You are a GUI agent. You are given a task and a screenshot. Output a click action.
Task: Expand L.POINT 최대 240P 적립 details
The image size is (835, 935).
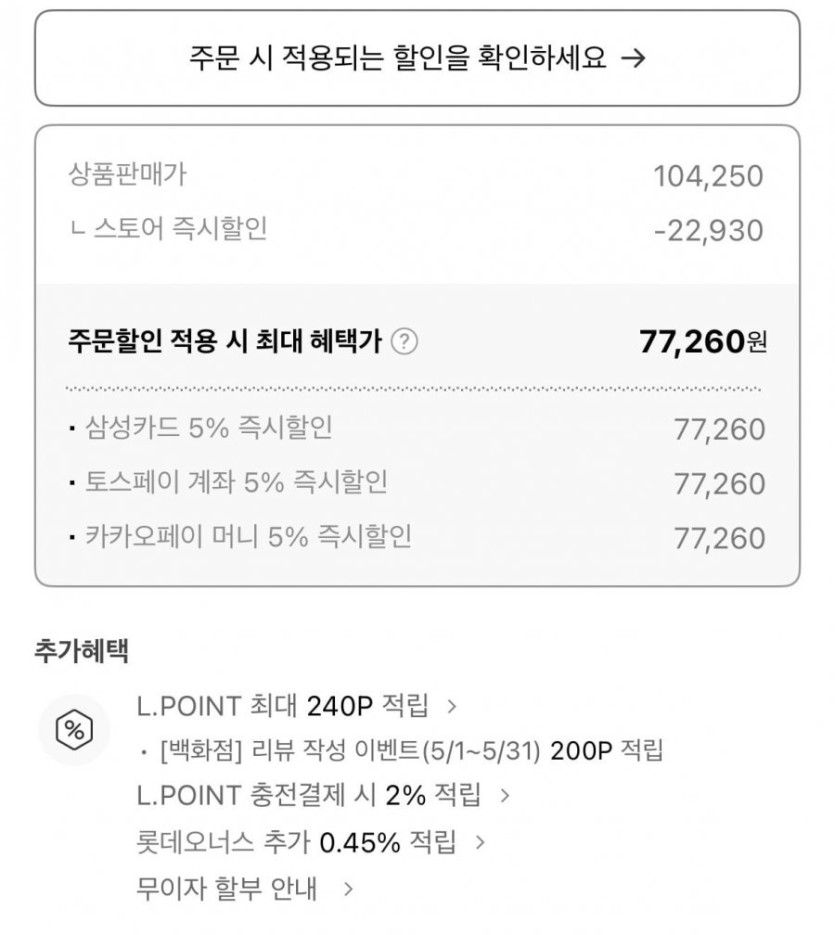click(x=283, y=706)
